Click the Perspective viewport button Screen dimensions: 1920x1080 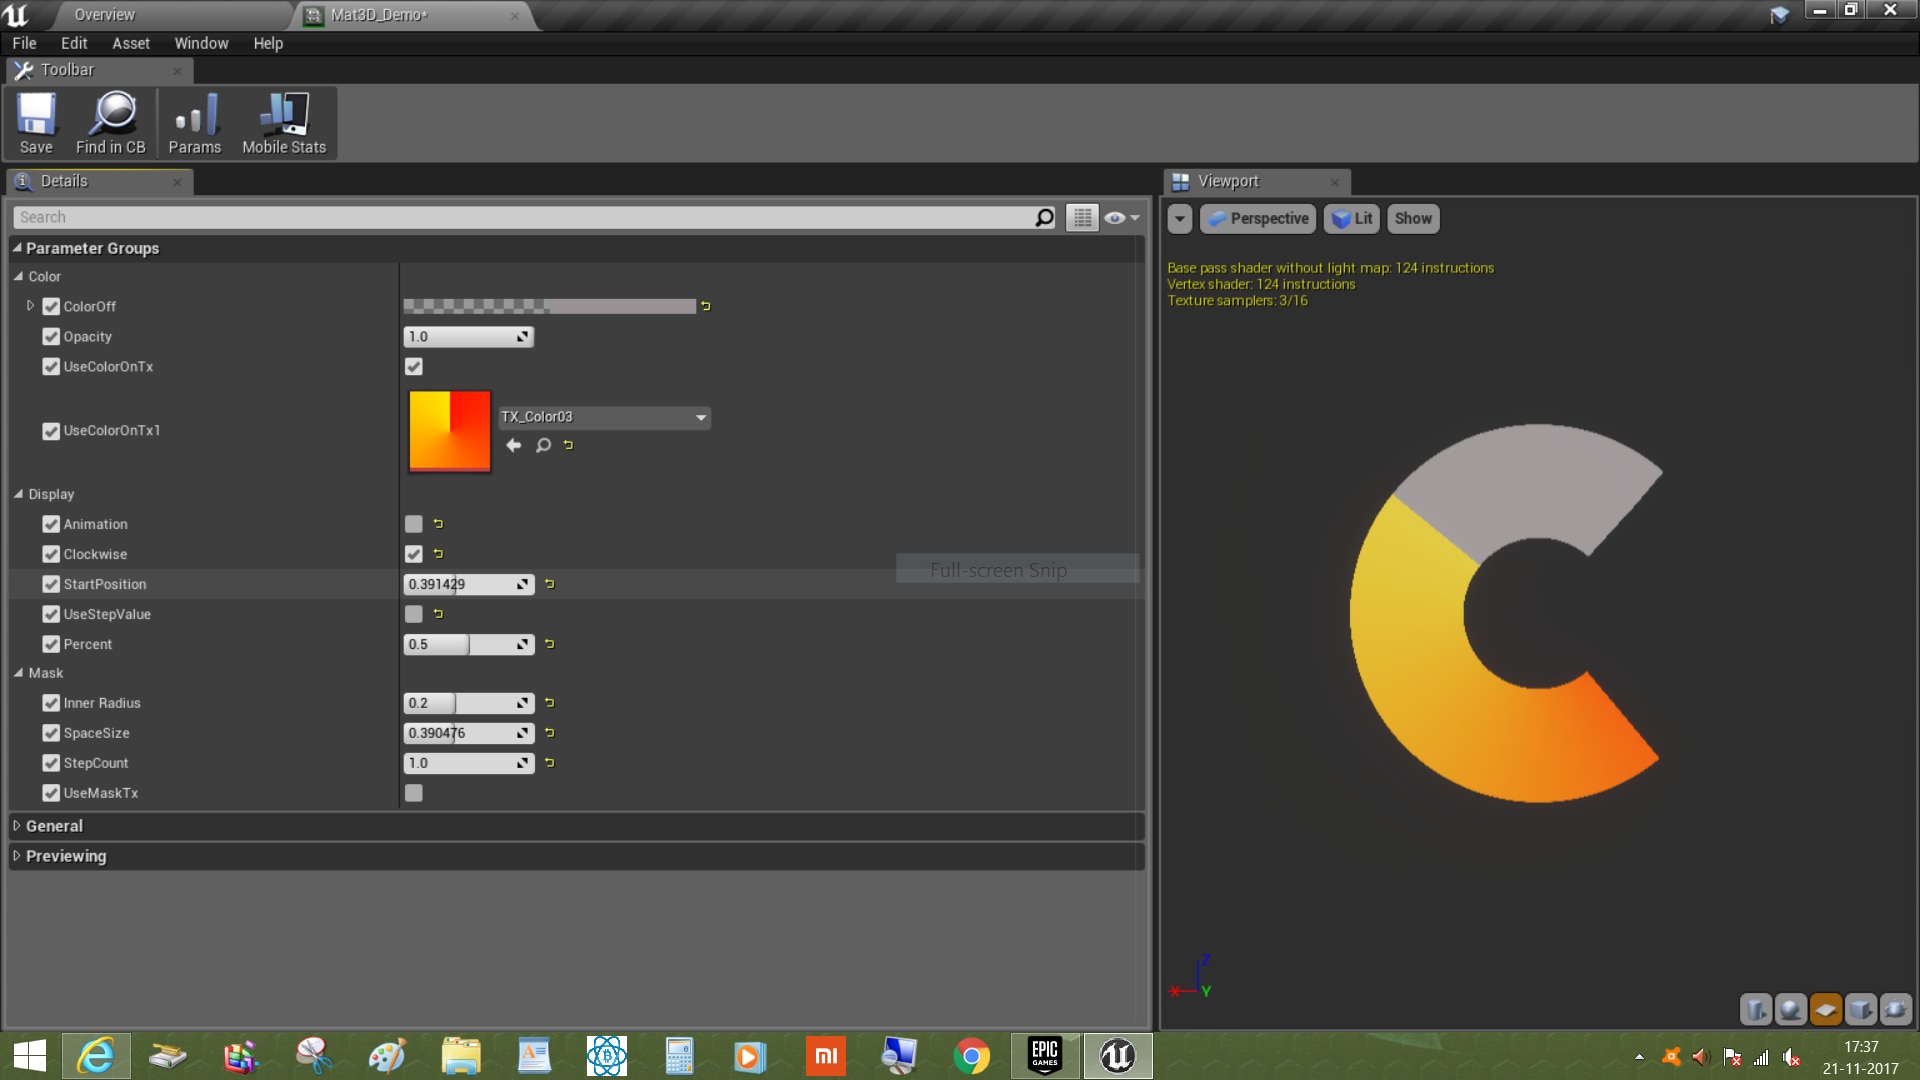click(x=1258, y=218)
